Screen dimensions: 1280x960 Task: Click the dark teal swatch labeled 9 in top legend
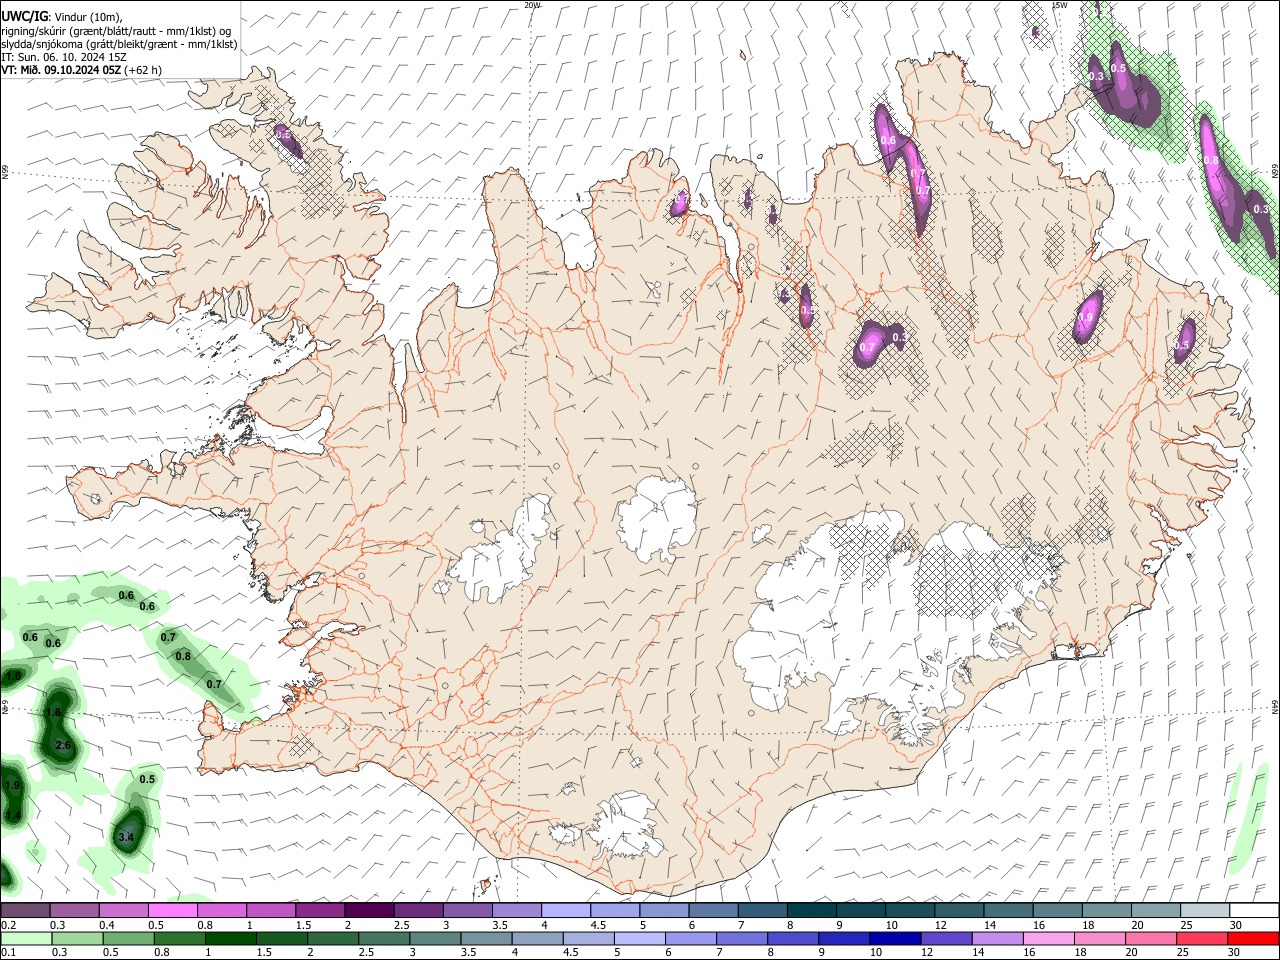[861, 911]
